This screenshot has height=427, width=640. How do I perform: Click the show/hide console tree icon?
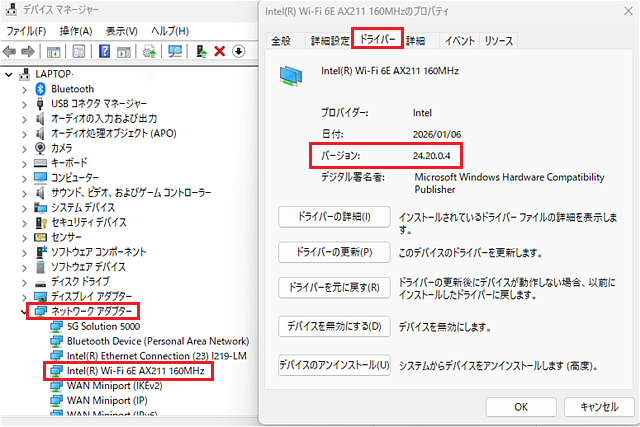[53, 51]
